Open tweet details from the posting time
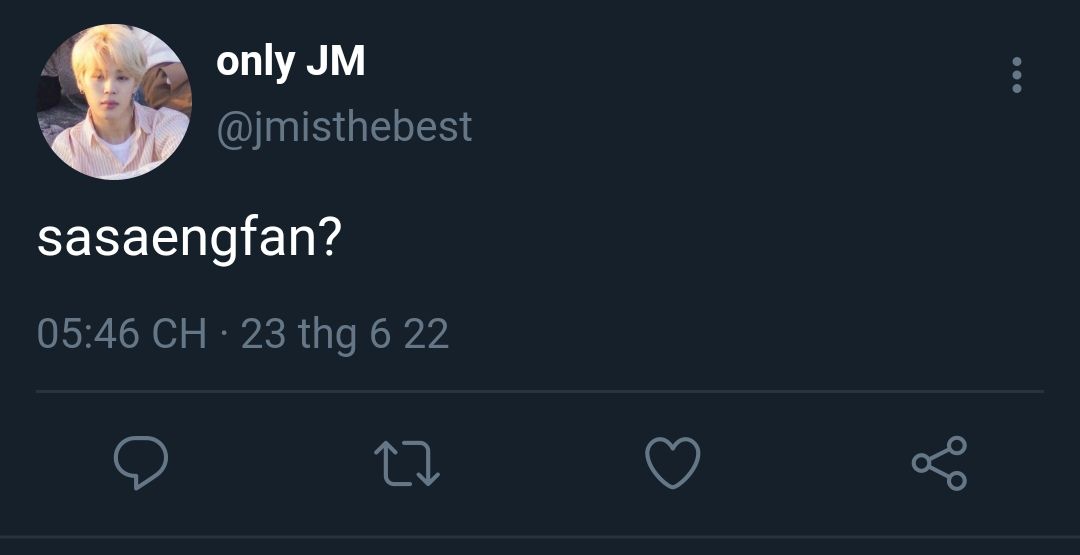The image size is (1080, 555). tap(121, 333)
